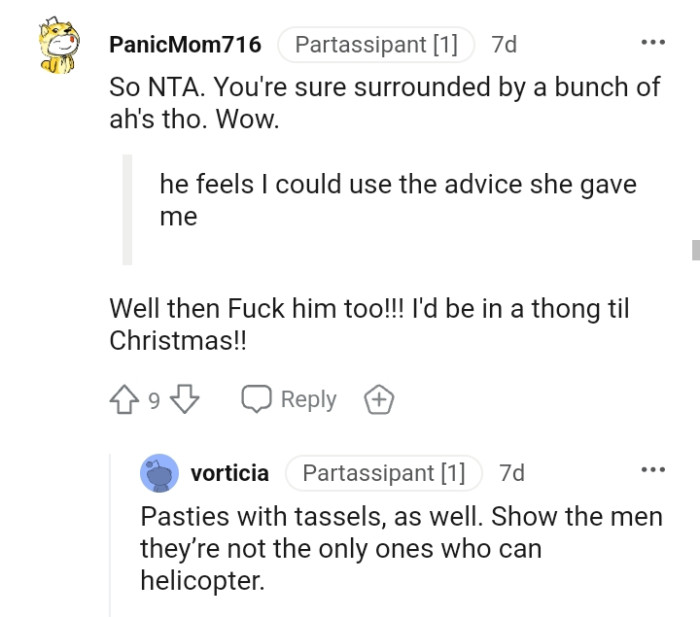Click the speech bubble icon next to Reply

click(257, 400)
